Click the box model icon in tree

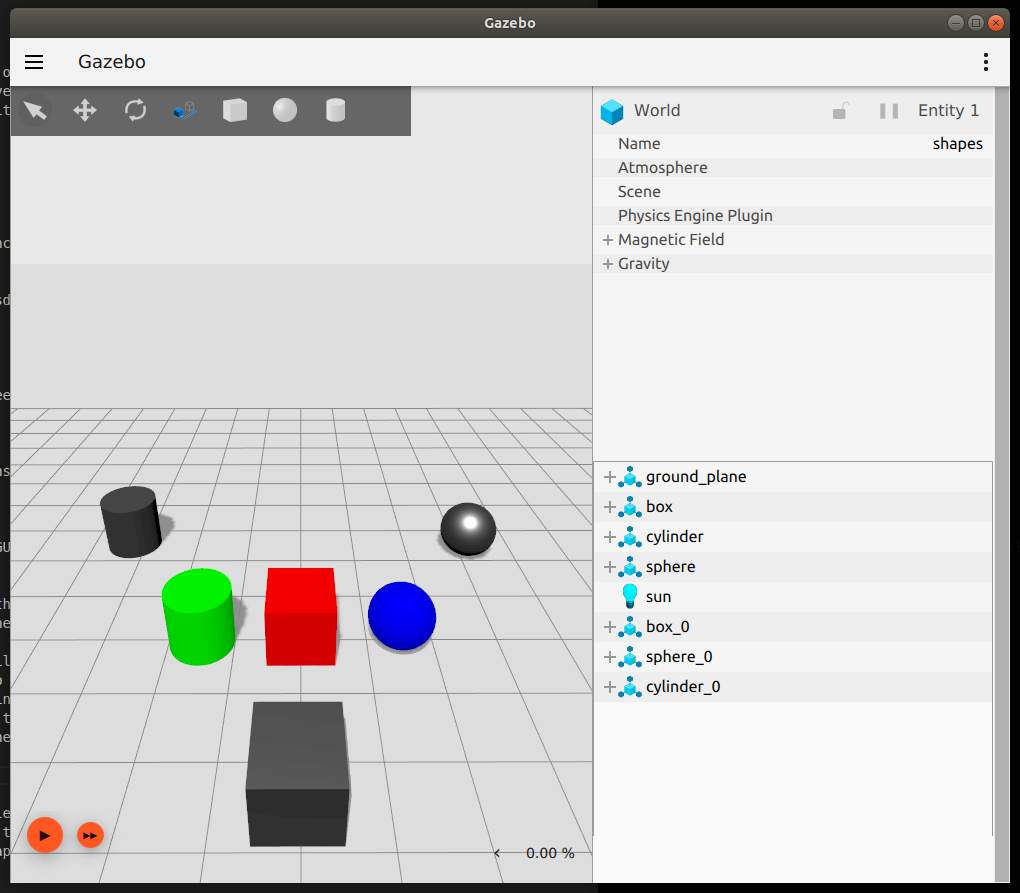point(630,507)
